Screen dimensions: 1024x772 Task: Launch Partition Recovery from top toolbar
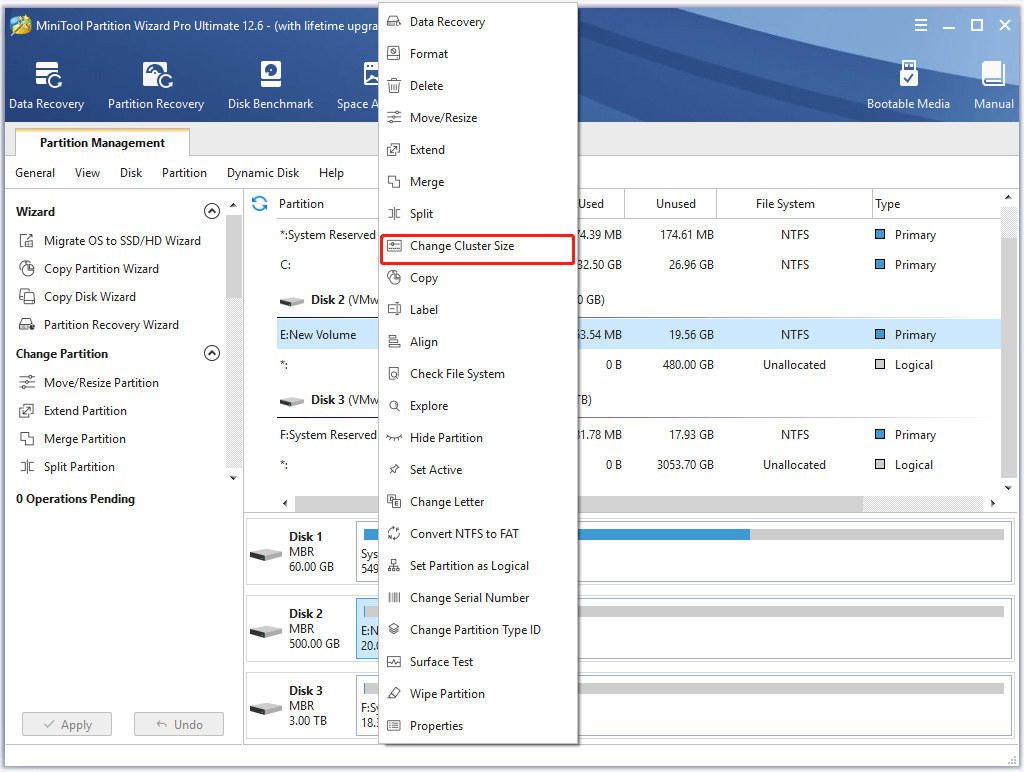tap(156, 84)
